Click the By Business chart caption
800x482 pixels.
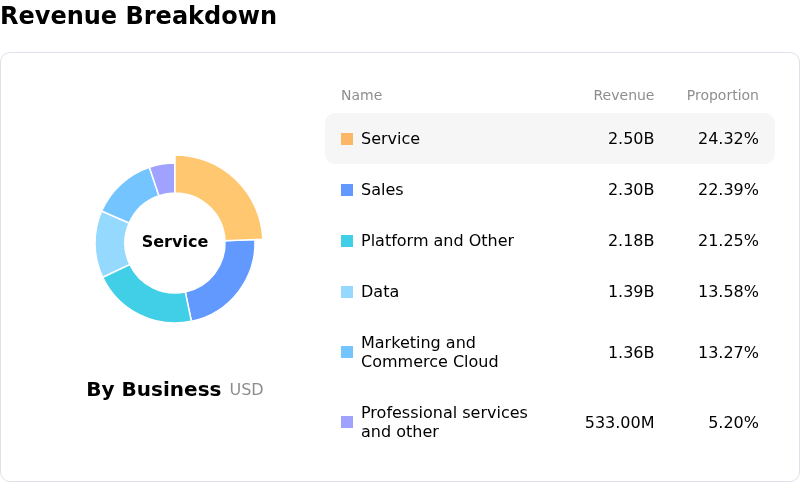[153, 390]
